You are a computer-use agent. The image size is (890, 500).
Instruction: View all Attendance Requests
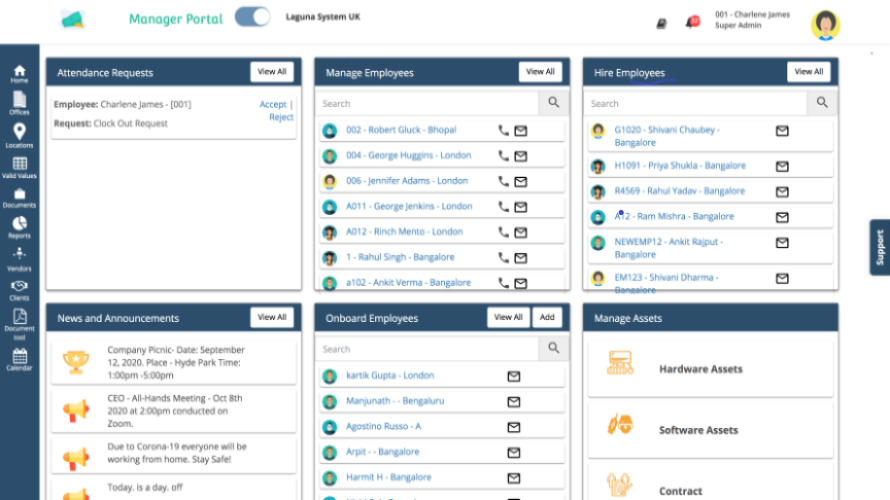(x=272, y=72)
